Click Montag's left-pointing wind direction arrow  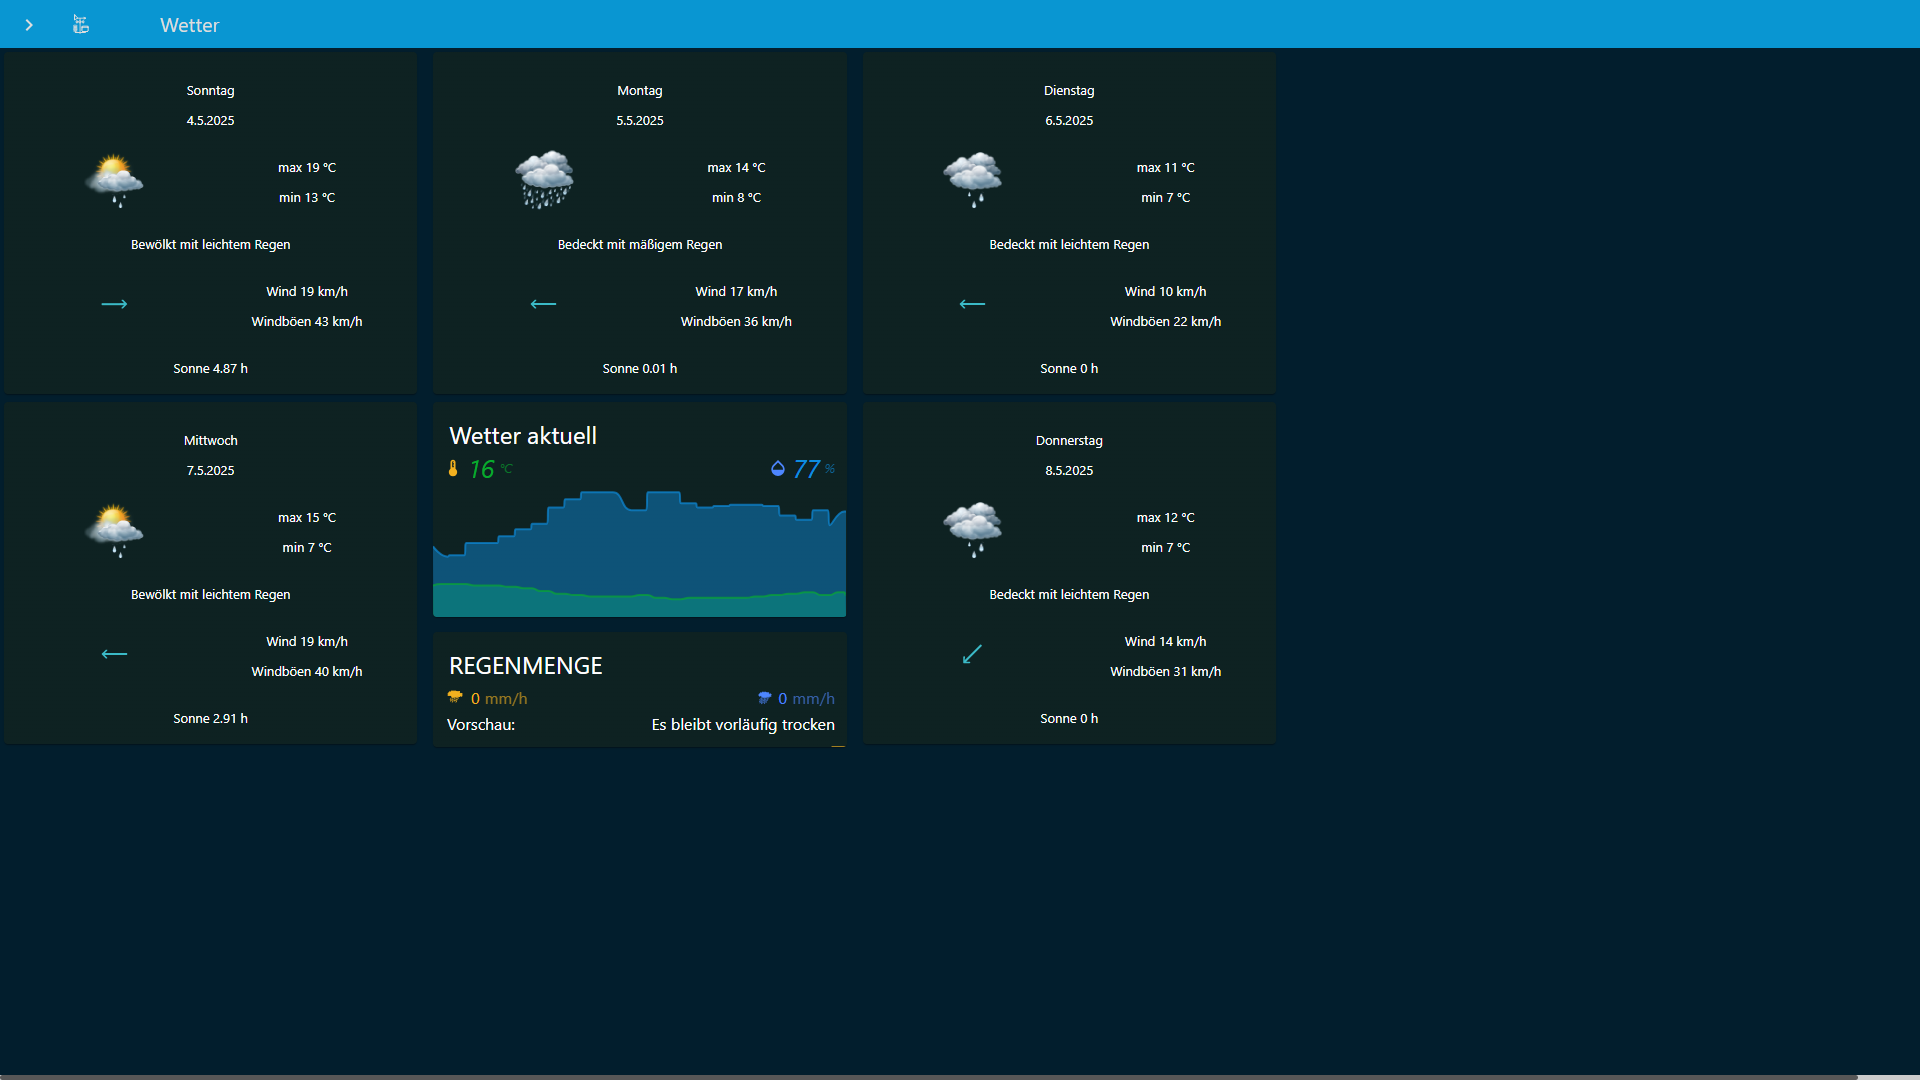pos(543,304)
